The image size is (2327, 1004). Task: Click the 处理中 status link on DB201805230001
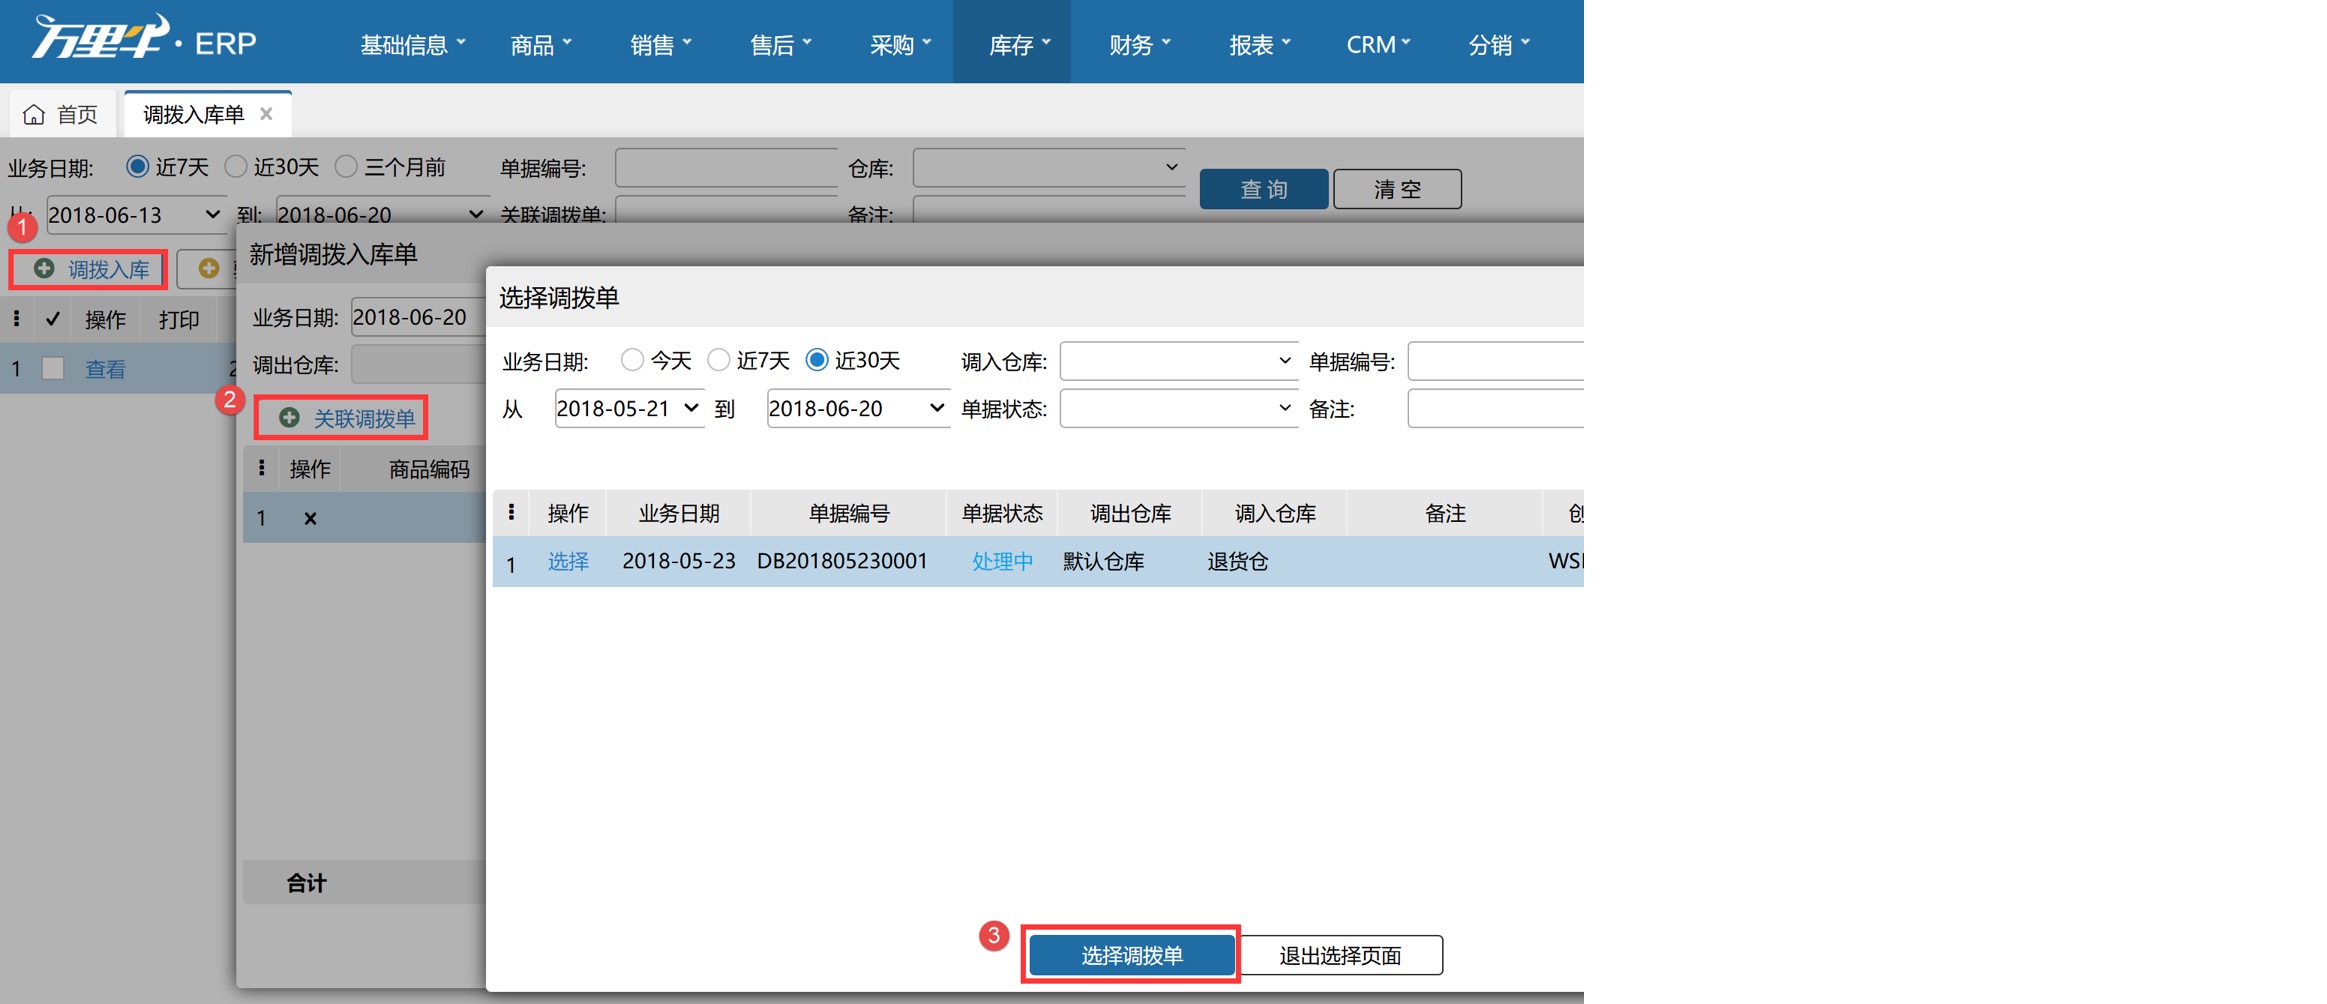coord(1001,561)
